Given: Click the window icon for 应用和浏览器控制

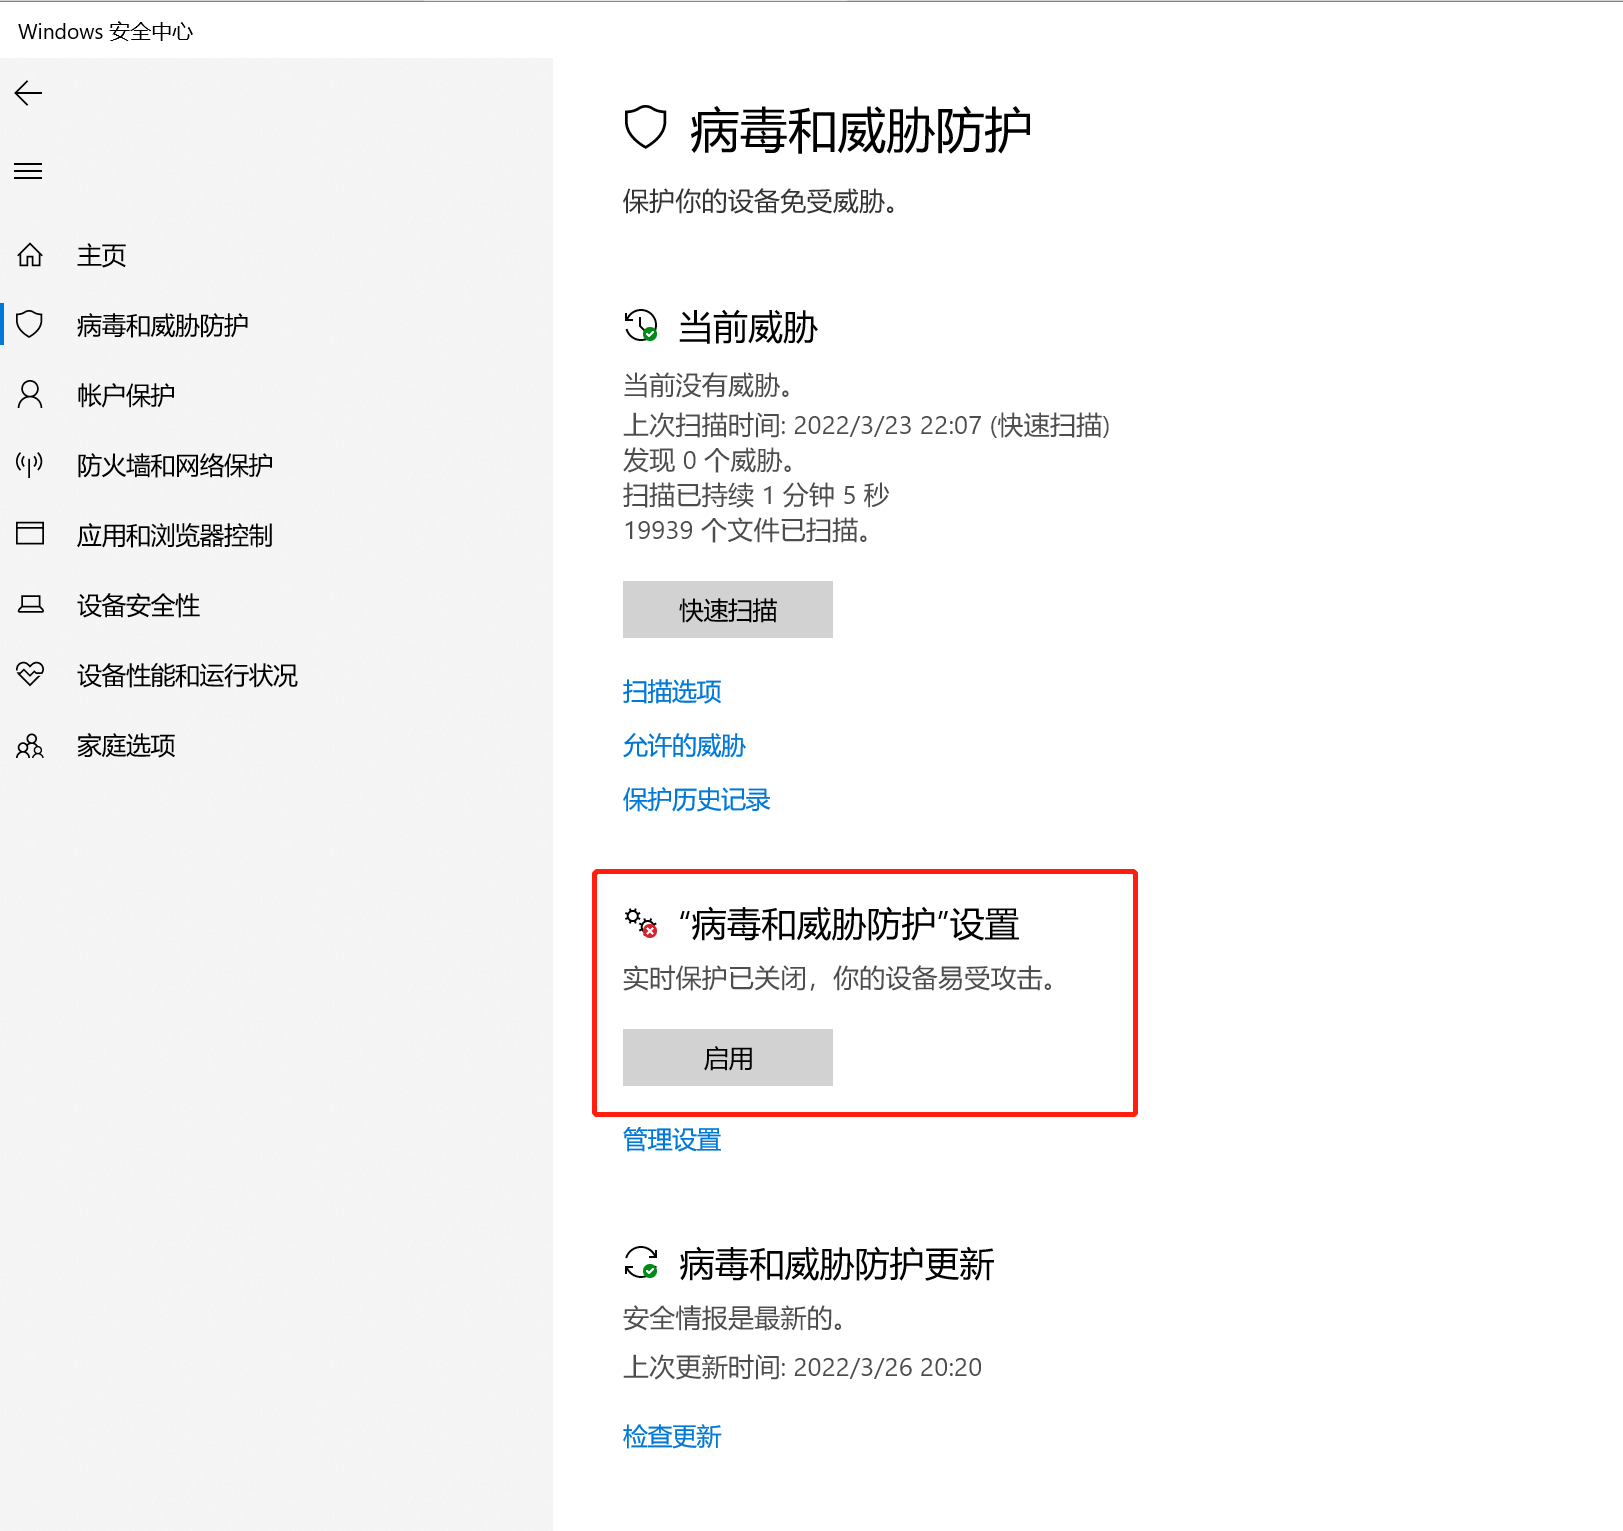Looking at the screenshot, I should 30,533.
